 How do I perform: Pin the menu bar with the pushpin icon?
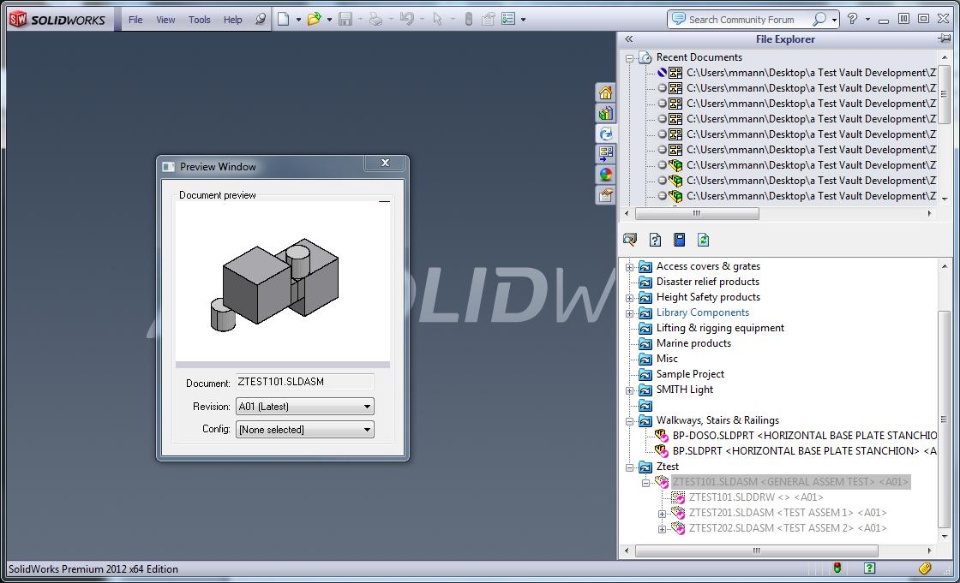pyautogui.click(x=261, y=20)
